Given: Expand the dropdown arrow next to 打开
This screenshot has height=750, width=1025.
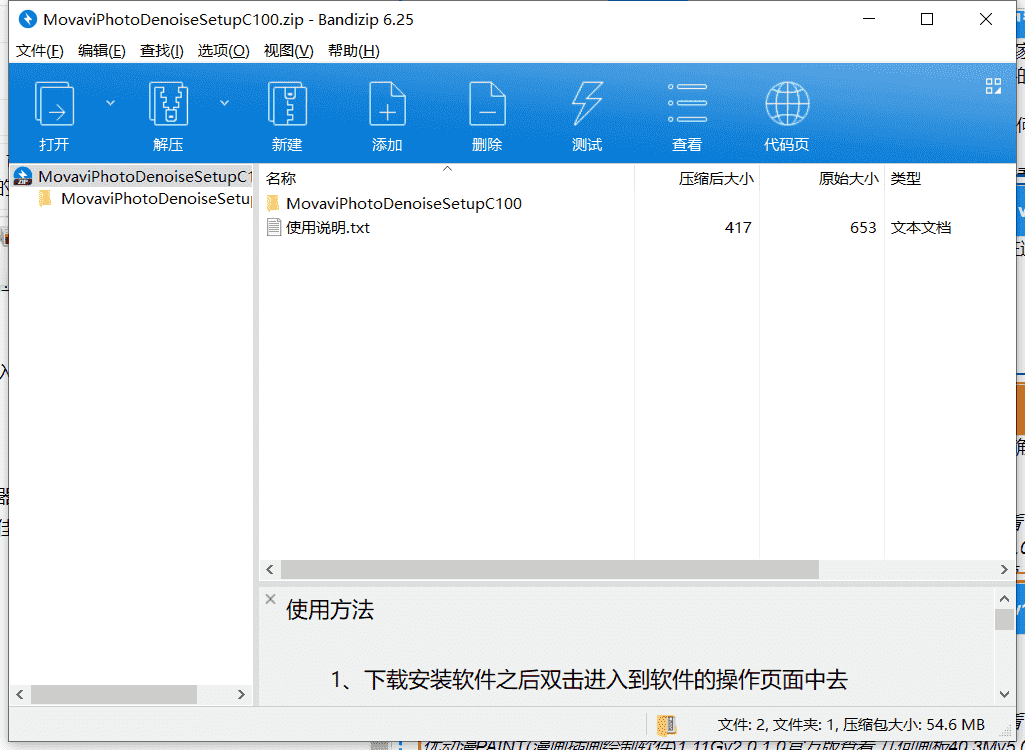Looking at the screenshot, I should (110, 103).
